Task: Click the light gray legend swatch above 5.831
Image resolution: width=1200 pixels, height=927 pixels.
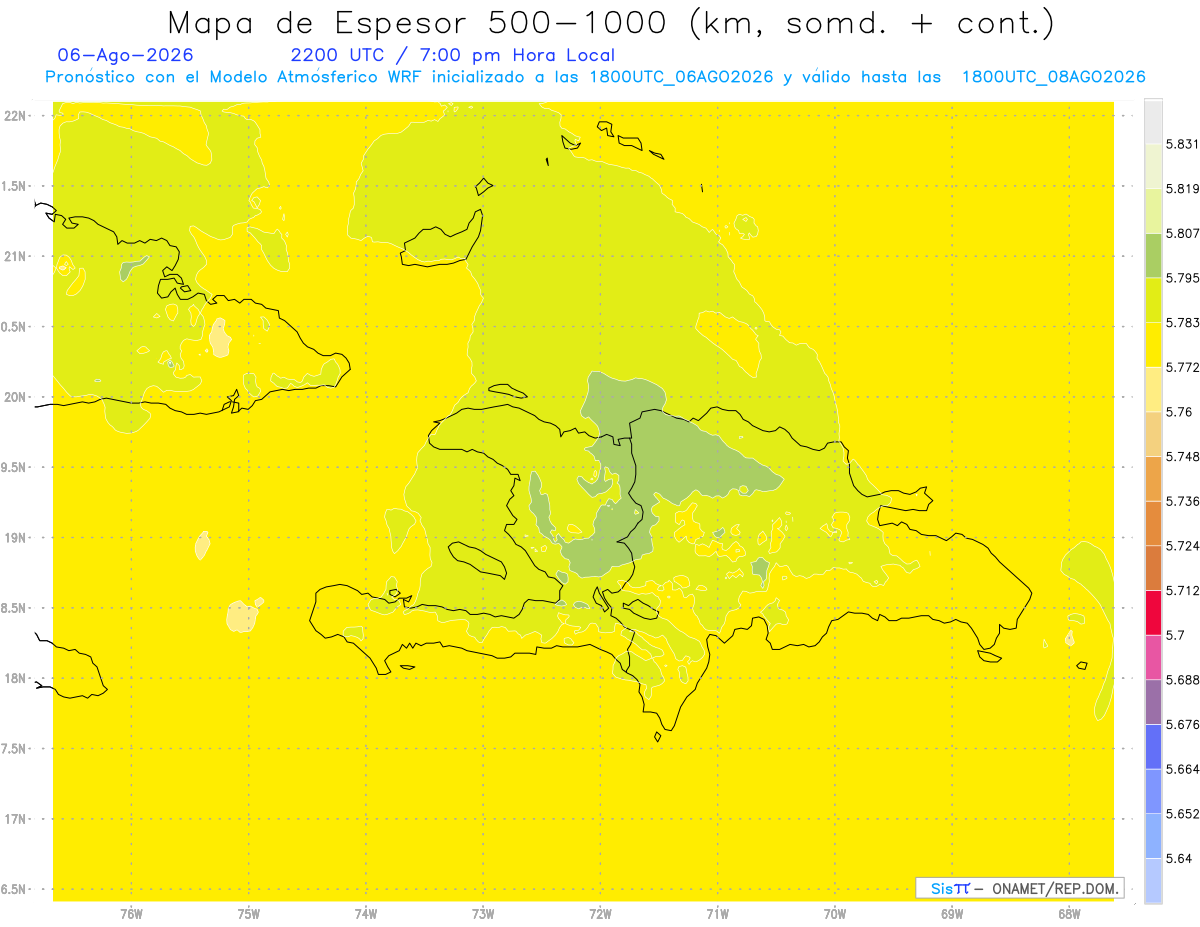Action: [x=1153, y=121]
